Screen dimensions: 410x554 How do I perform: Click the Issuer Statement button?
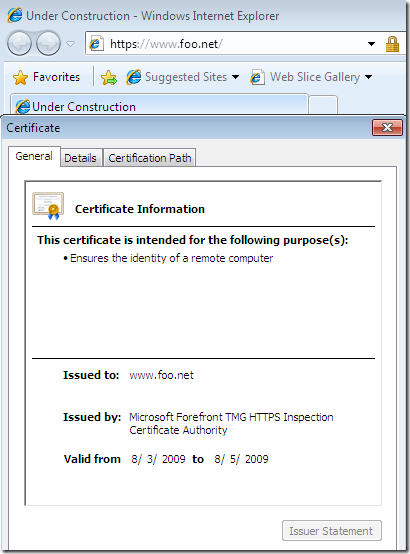click(x=332, y=531)
